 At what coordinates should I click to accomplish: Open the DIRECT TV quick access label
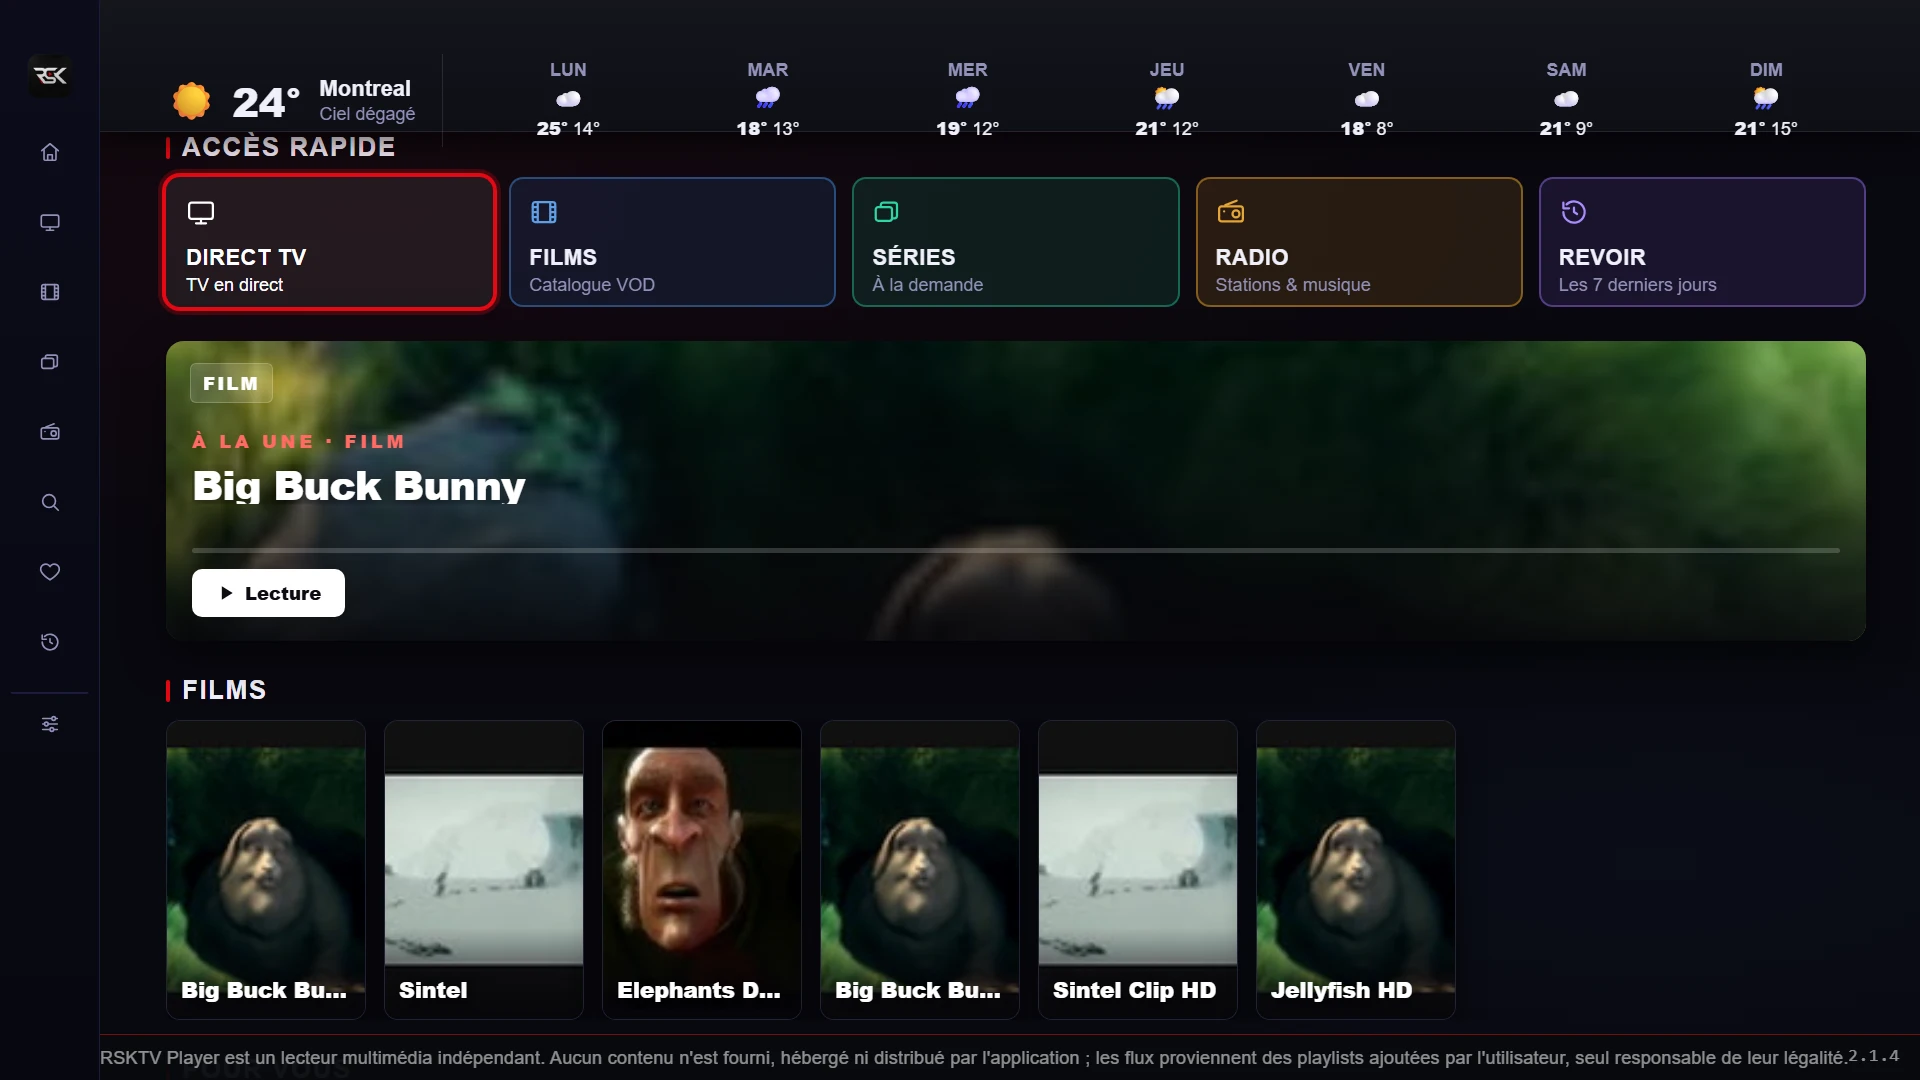tap(246, 257)
